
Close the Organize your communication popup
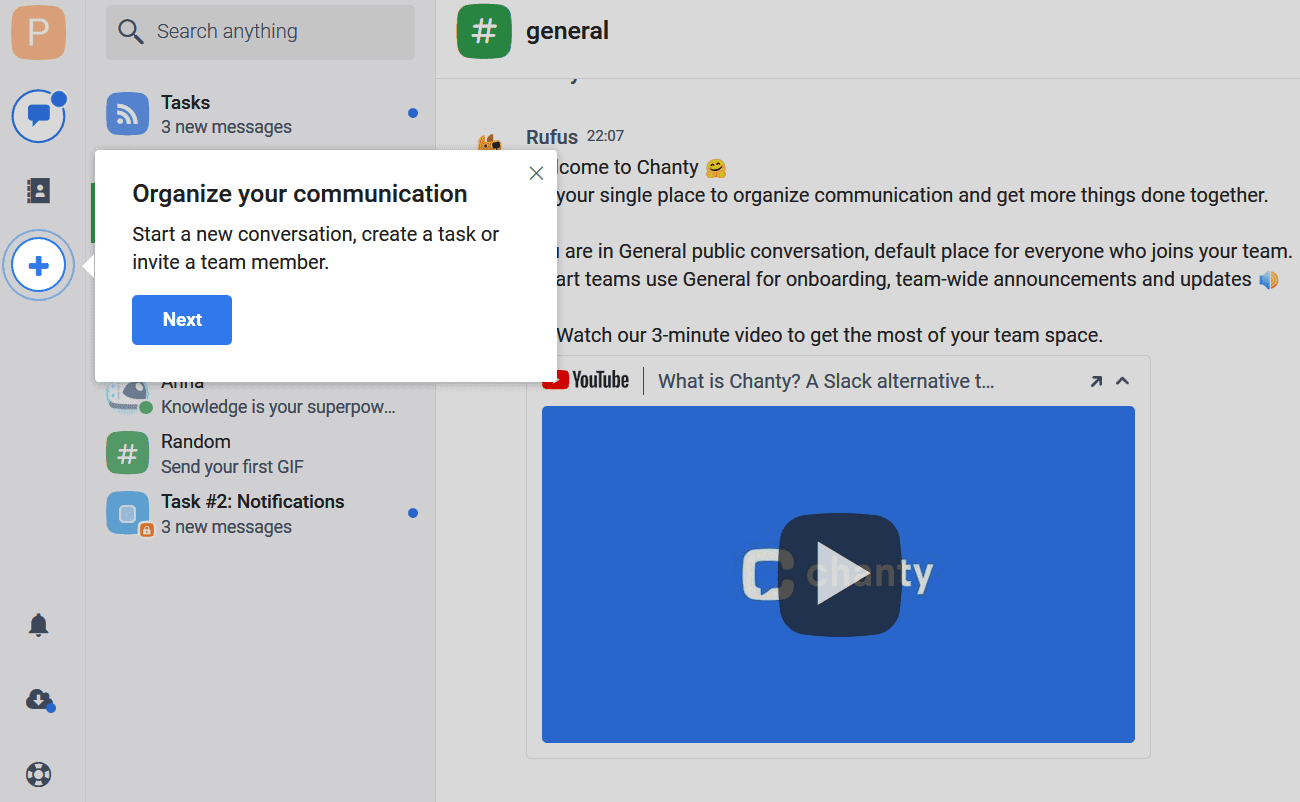tap(536, 173)
